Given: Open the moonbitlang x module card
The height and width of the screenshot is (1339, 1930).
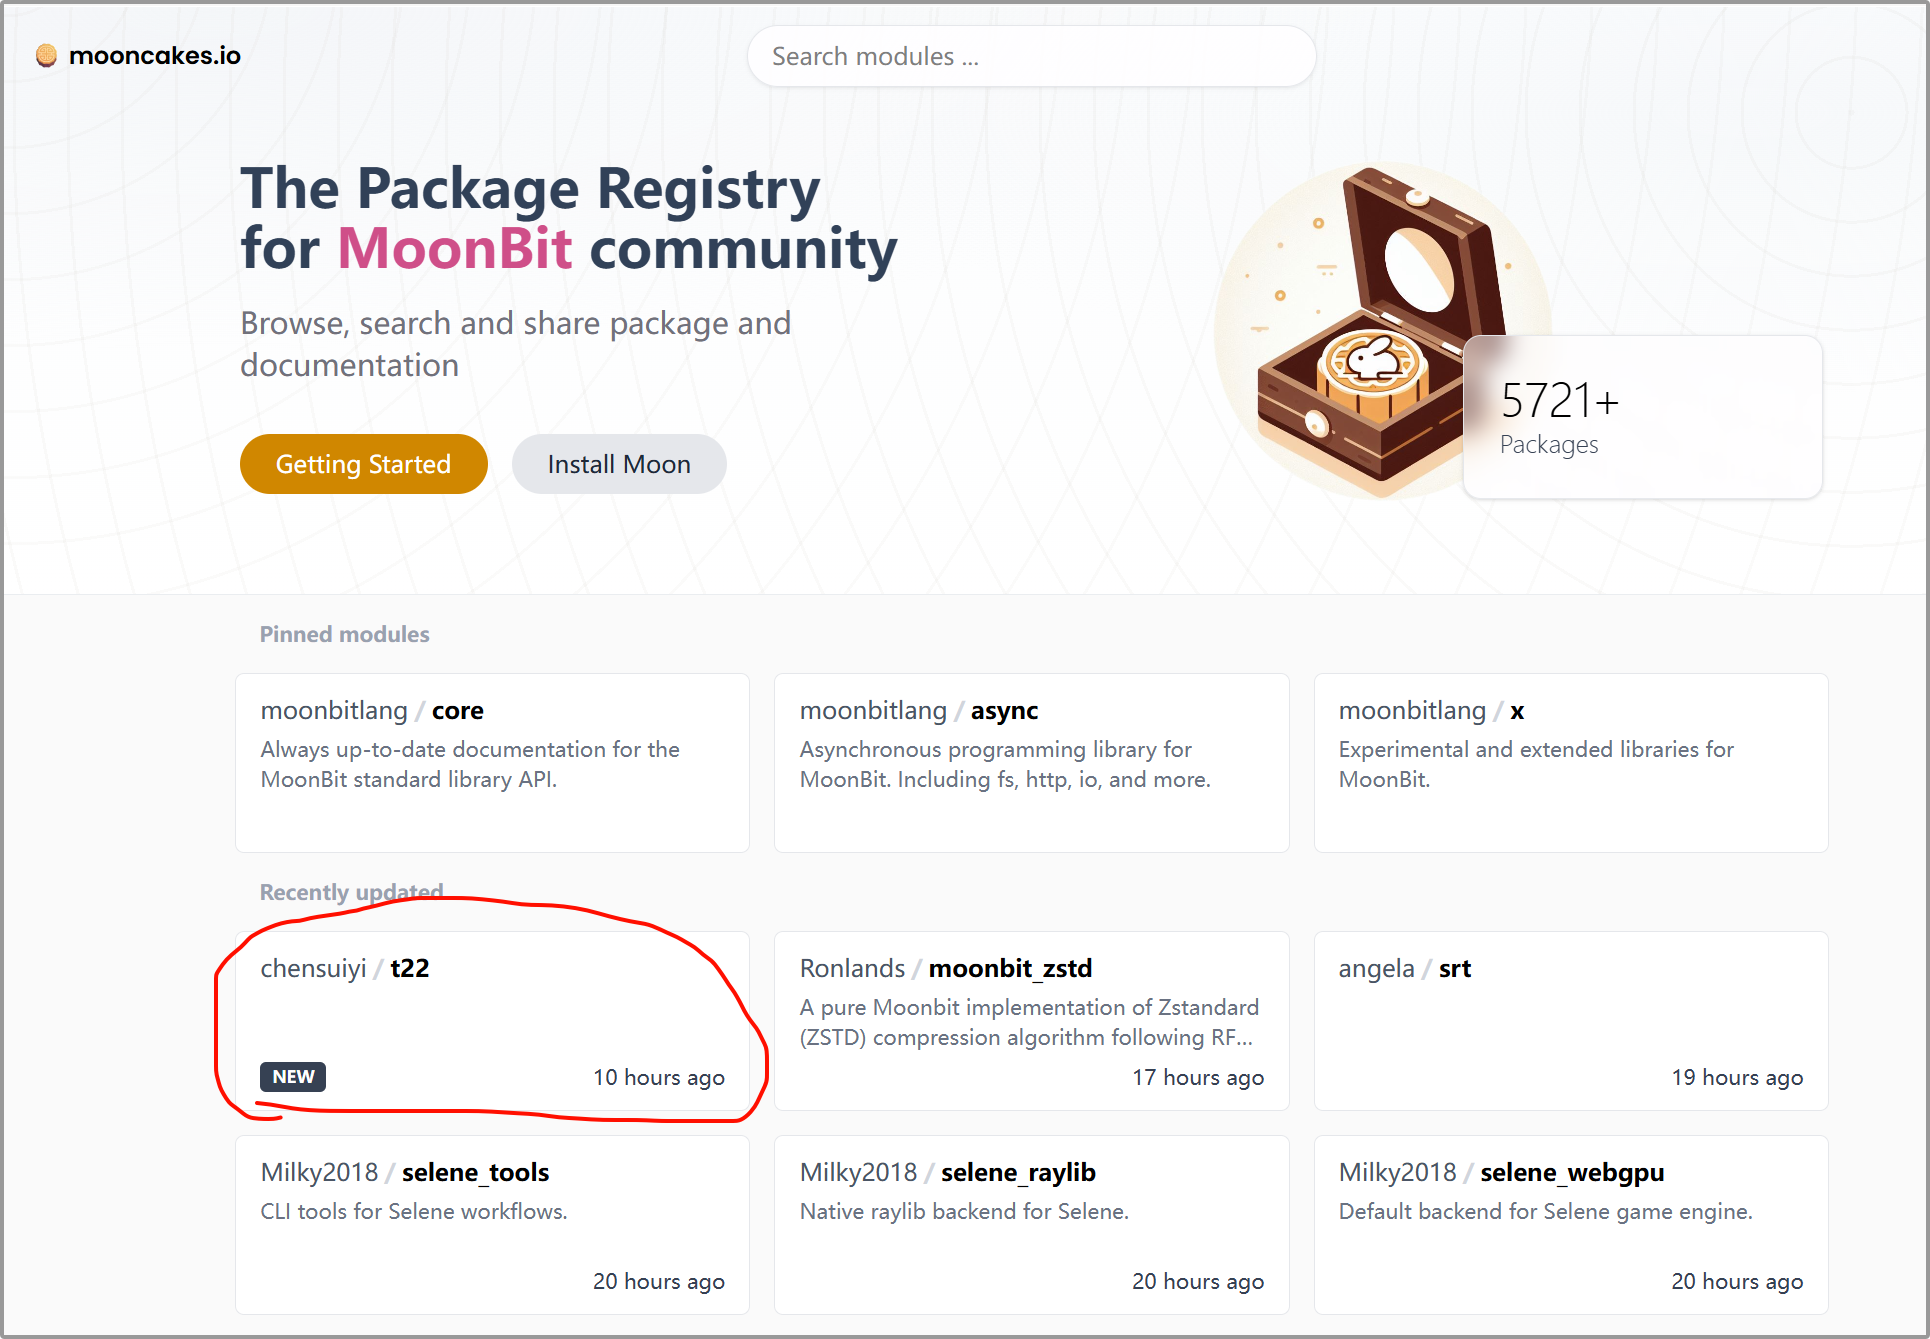Looking at the screenshot, I should (x=1571, y=763).
